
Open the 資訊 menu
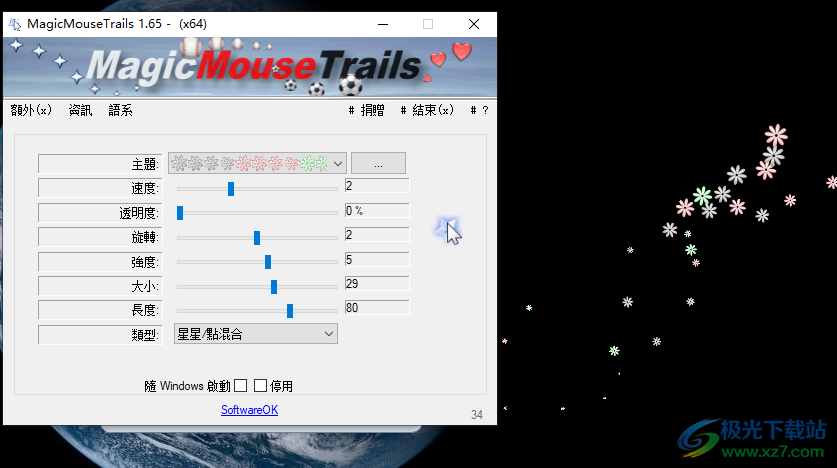[x=80, y=110]
